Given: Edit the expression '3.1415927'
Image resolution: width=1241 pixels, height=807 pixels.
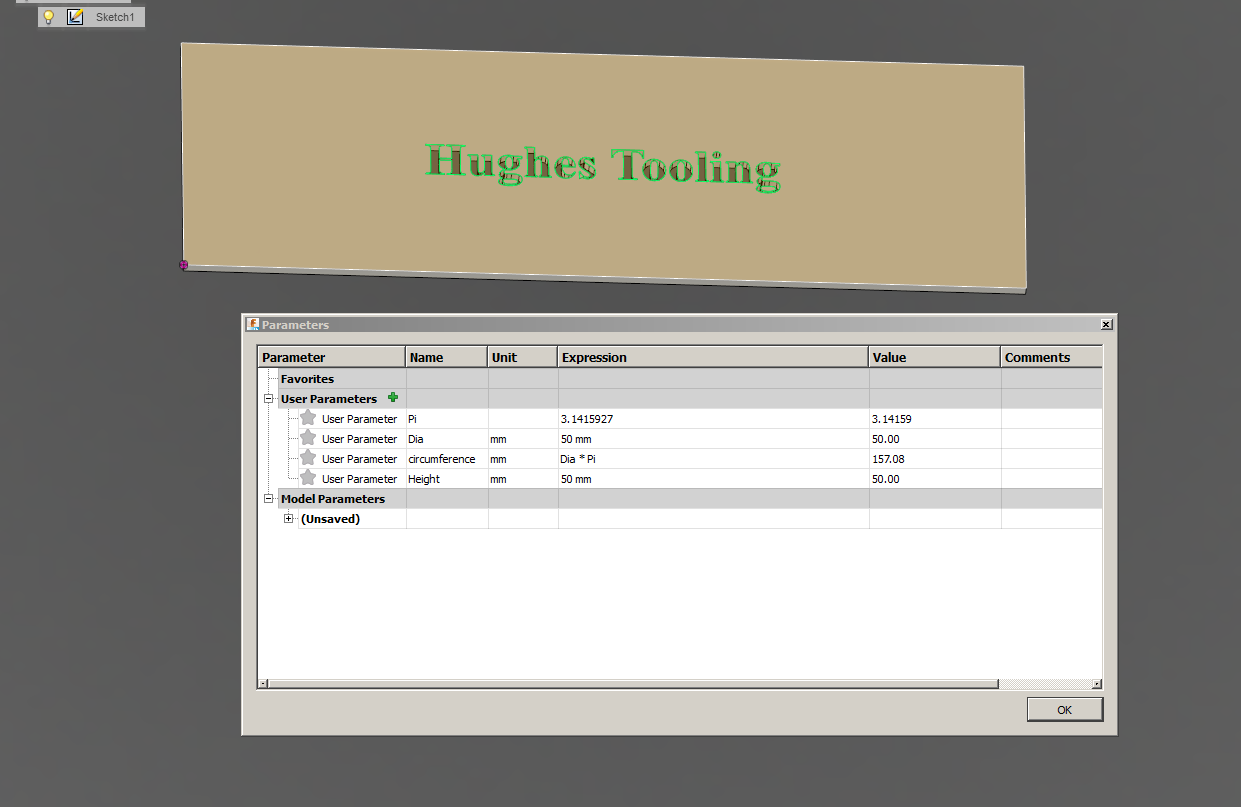Looking at the screenshot, I should click(x=713, y=419).
